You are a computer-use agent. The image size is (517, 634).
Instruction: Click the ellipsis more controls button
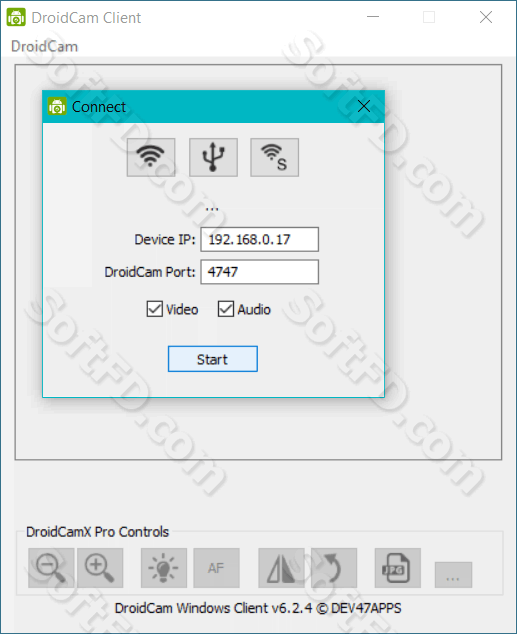453,575
